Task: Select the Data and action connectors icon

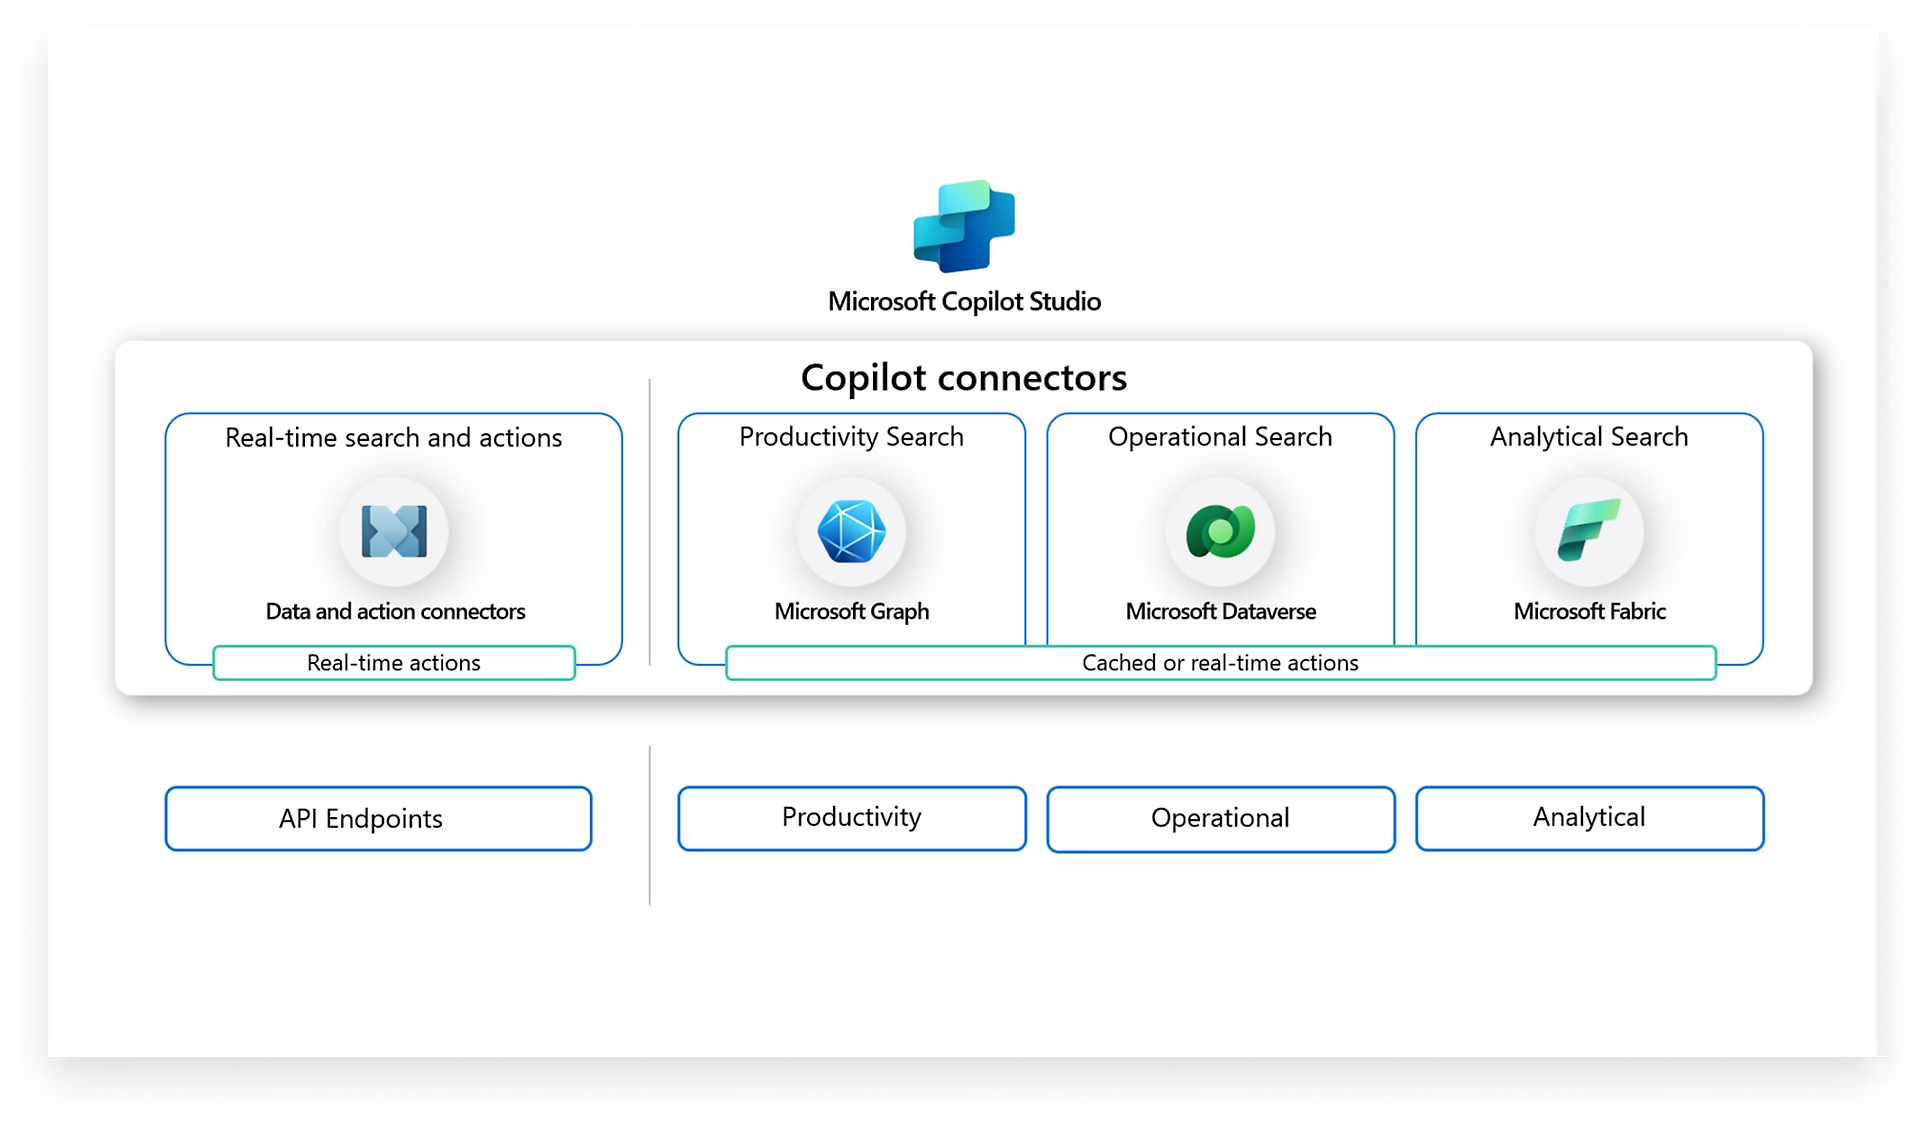Action: pos(394,532)
